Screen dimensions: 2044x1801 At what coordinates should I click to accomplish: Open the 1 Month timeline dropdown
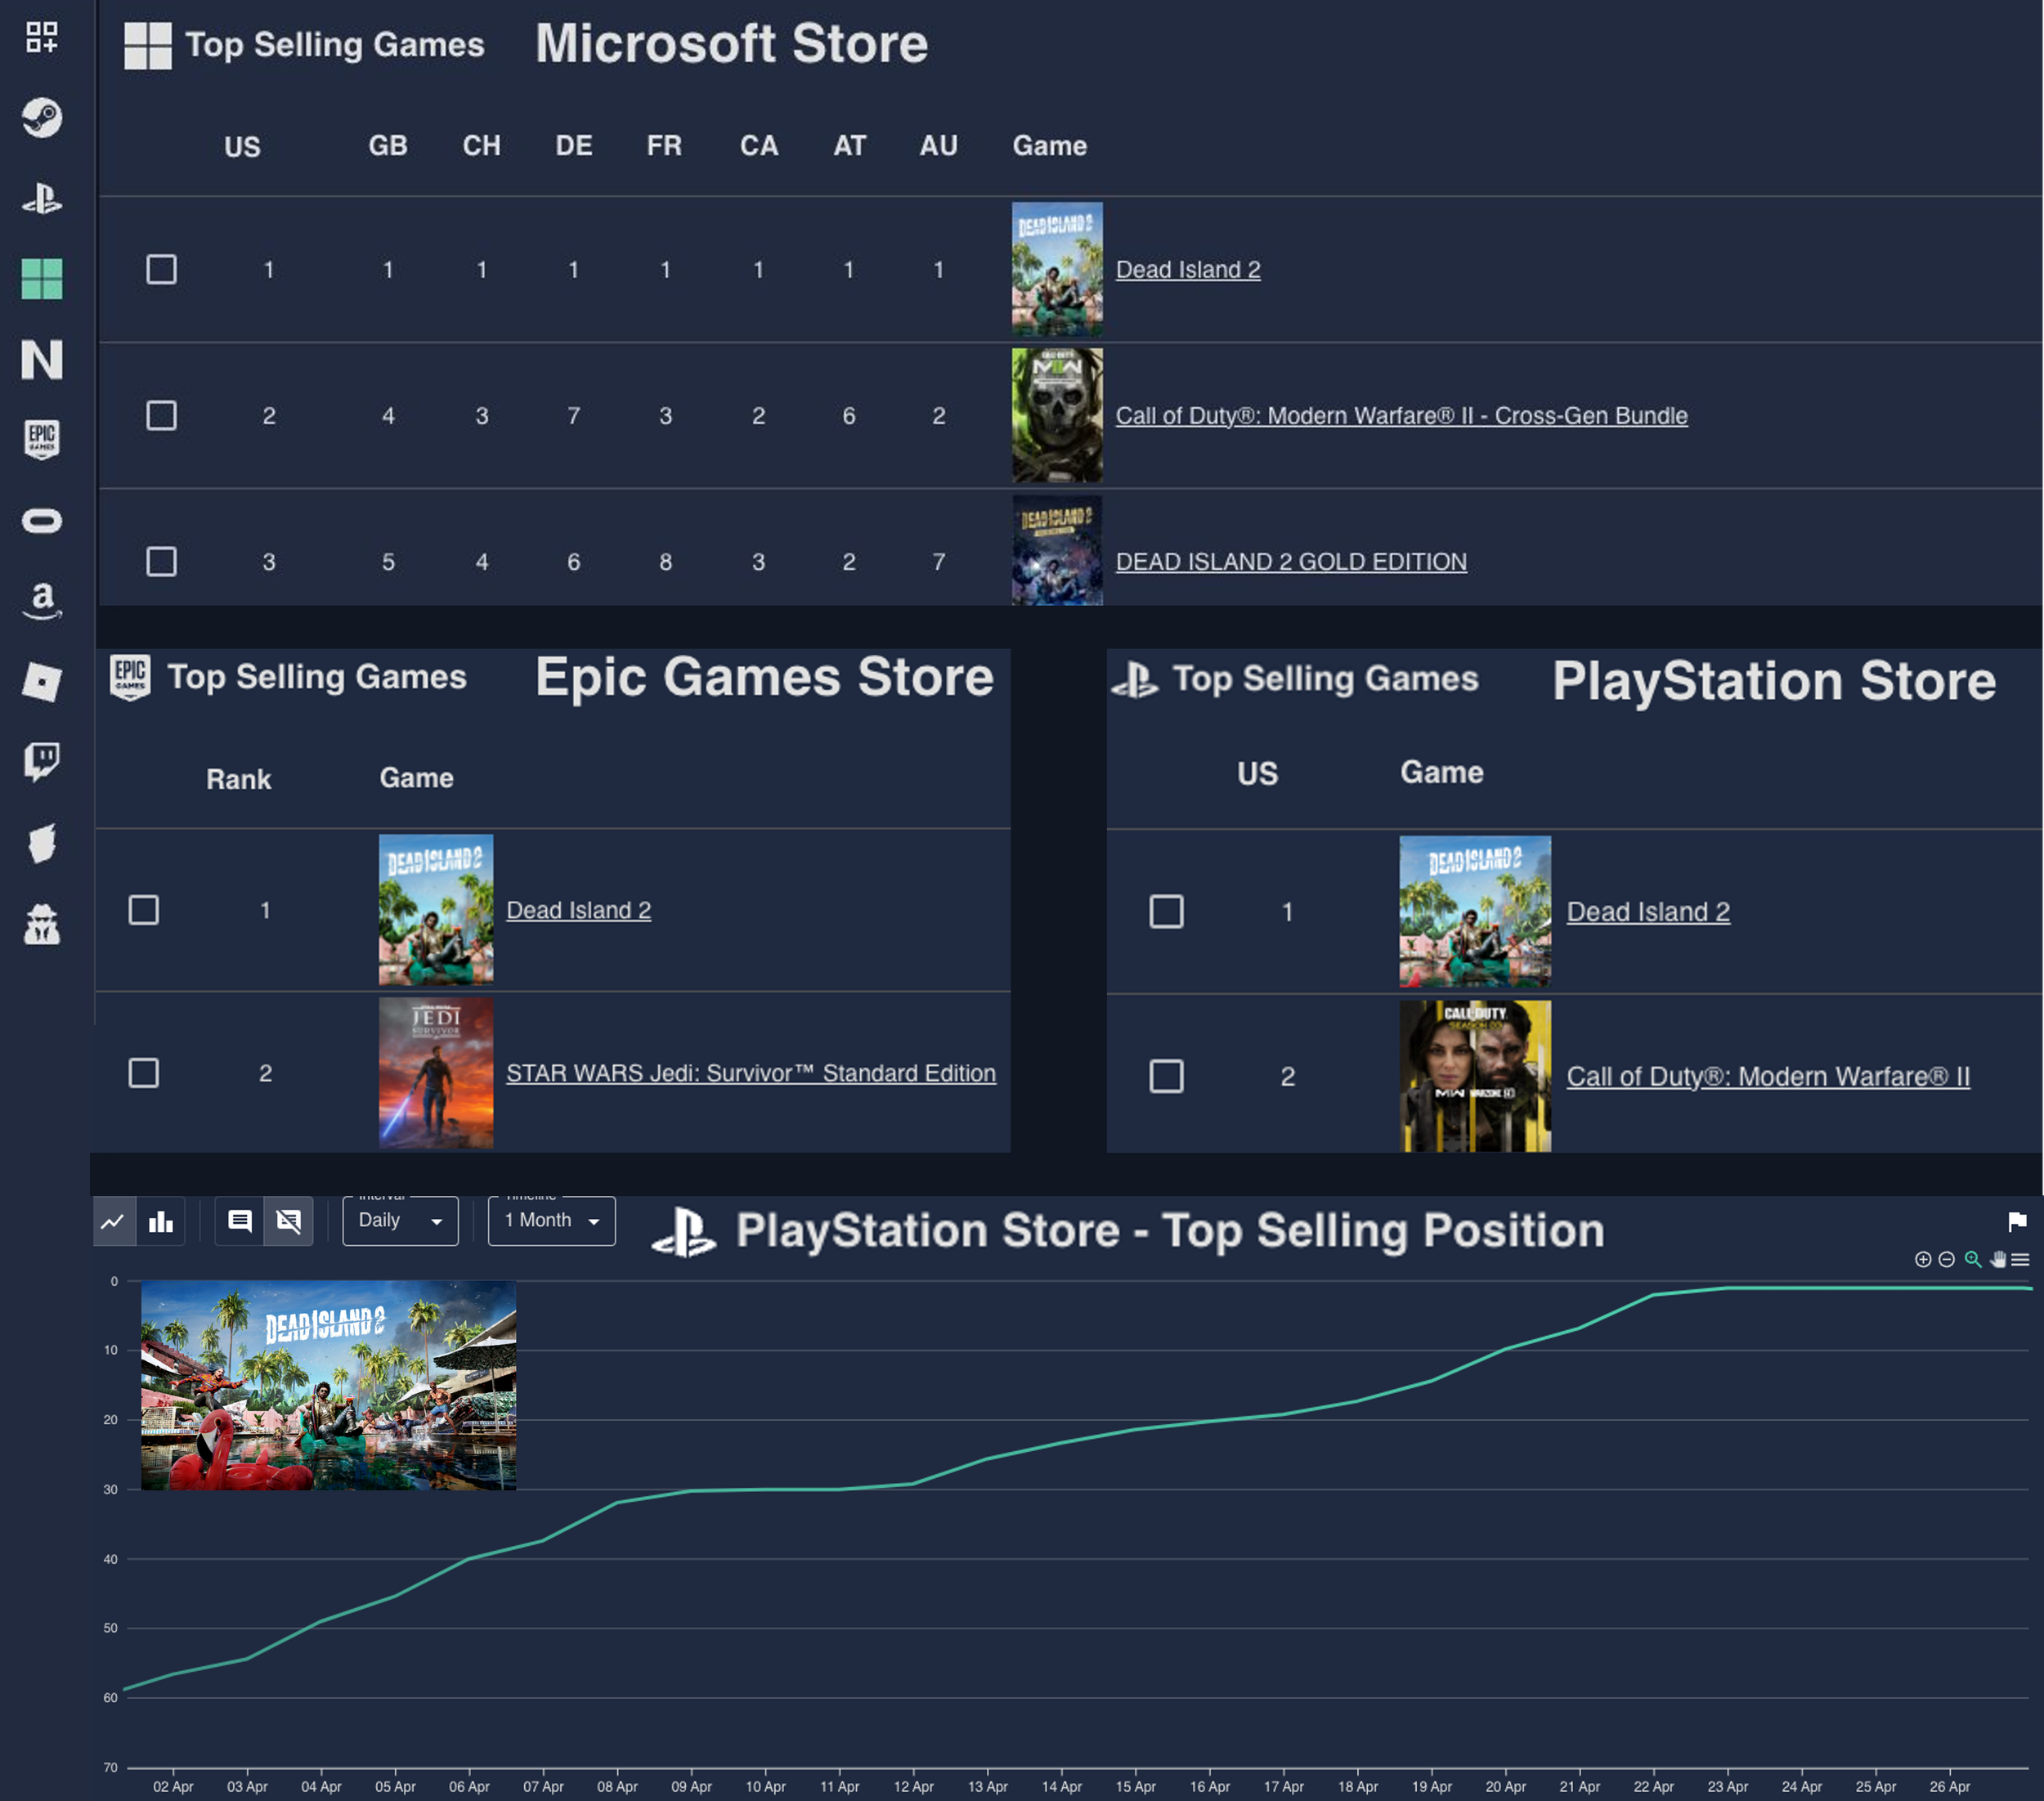point(551,1221)
